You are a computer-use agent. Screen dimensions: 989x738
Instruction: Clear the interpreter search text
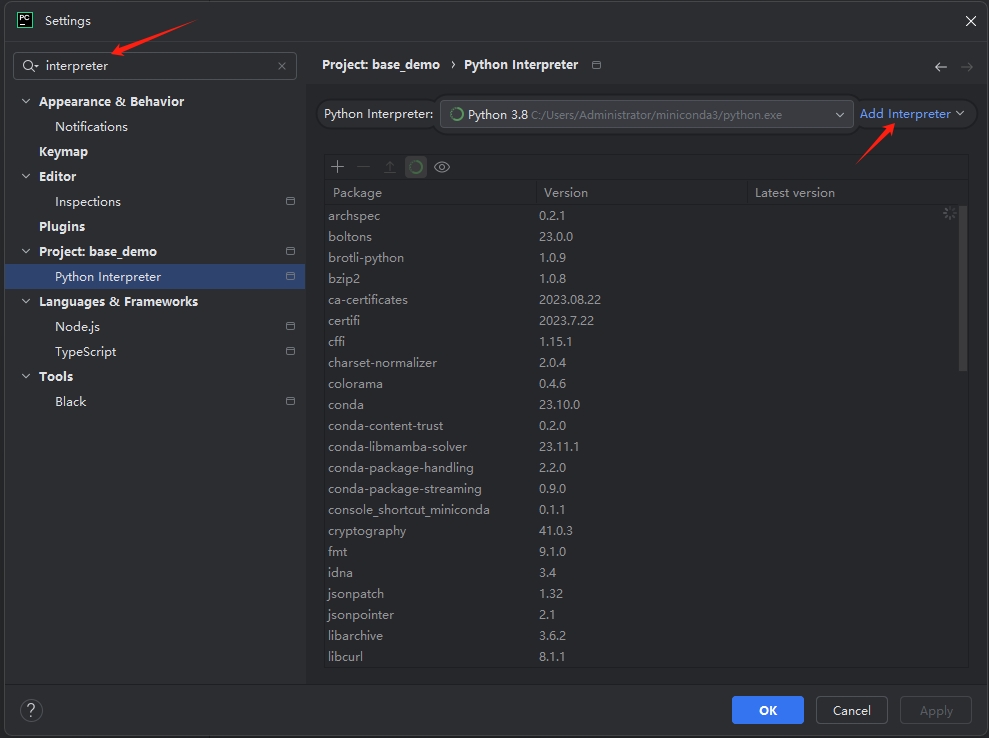[282, 66]
